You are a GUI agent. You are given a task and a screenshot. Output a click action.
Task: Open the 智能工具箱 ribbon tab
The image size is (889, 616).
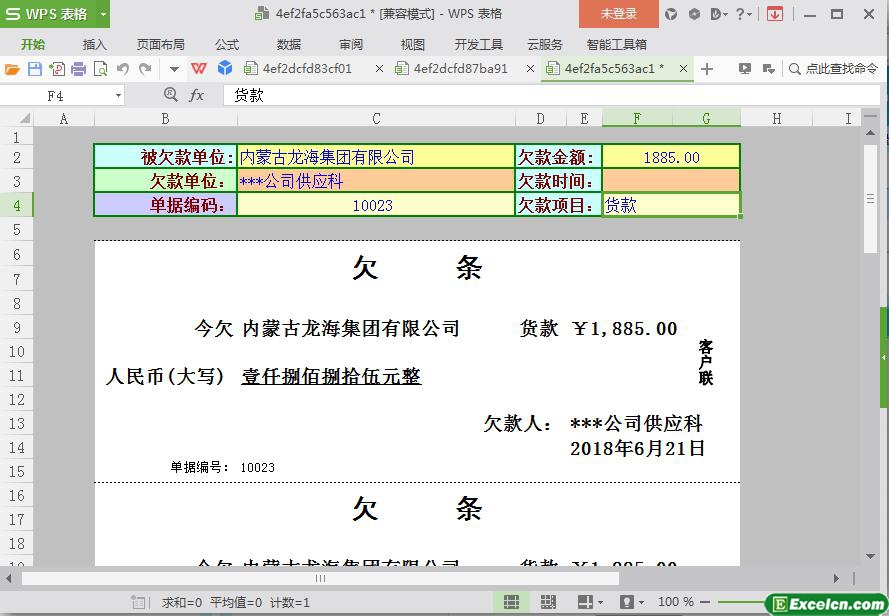[617, 44]
